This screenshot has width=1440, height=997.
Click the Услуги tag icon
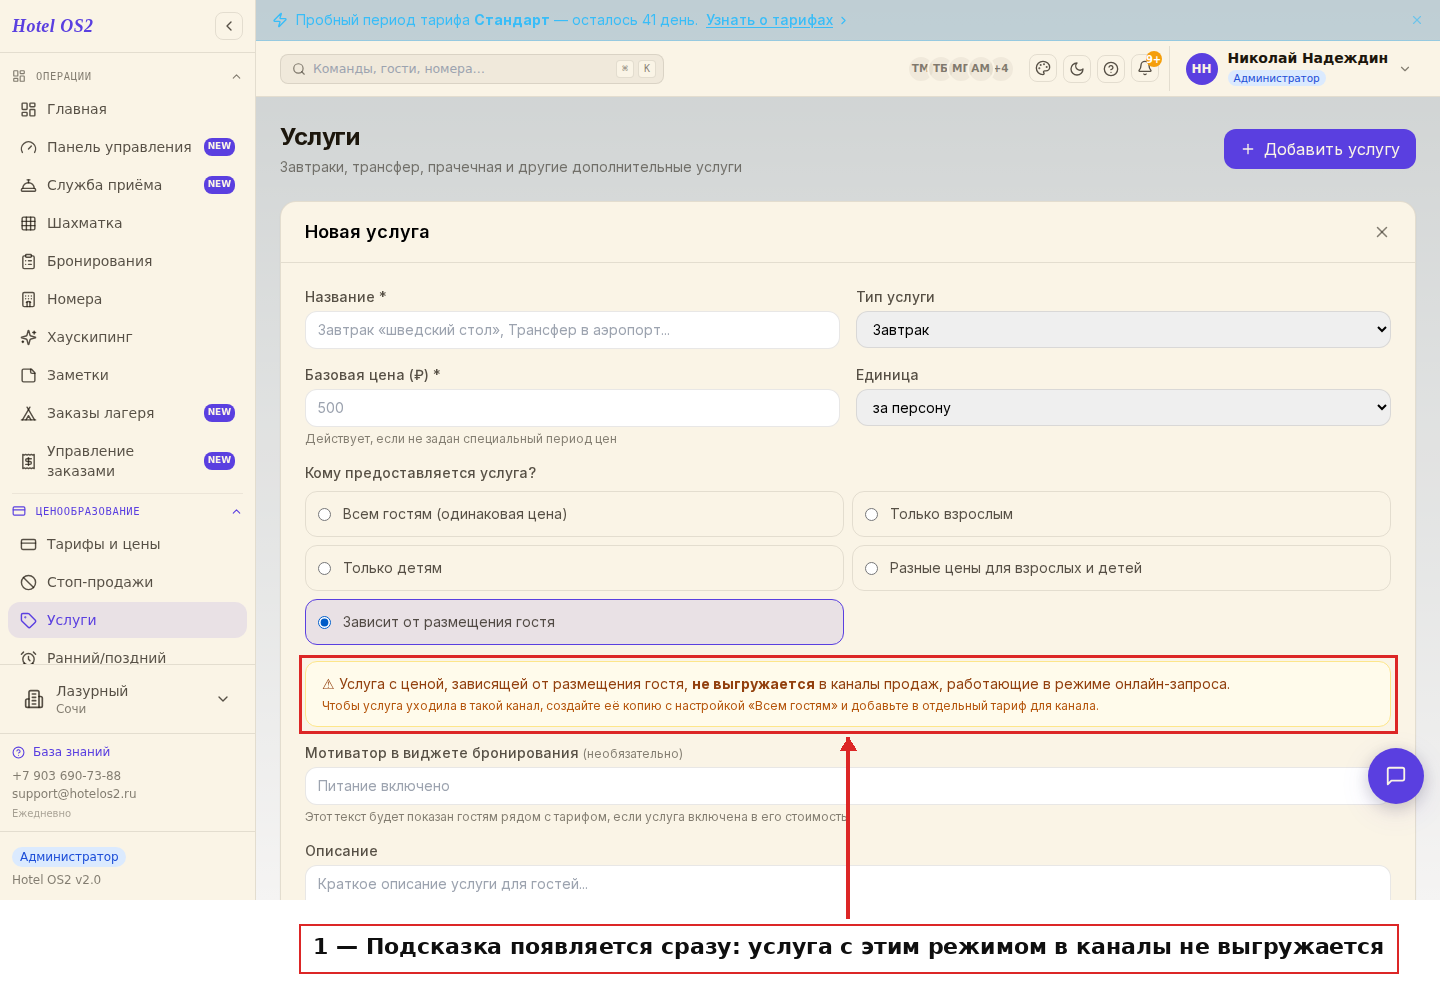pyautogui.click(x=29, y=620)
